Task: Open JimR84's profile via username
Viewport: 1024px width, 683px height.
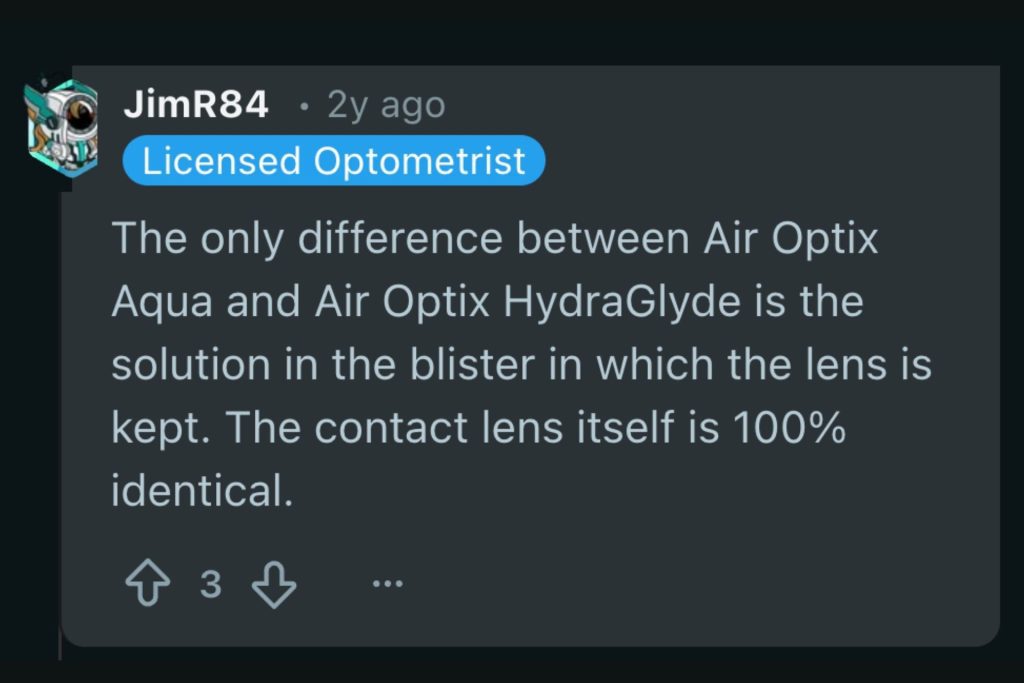Action: 196,103
